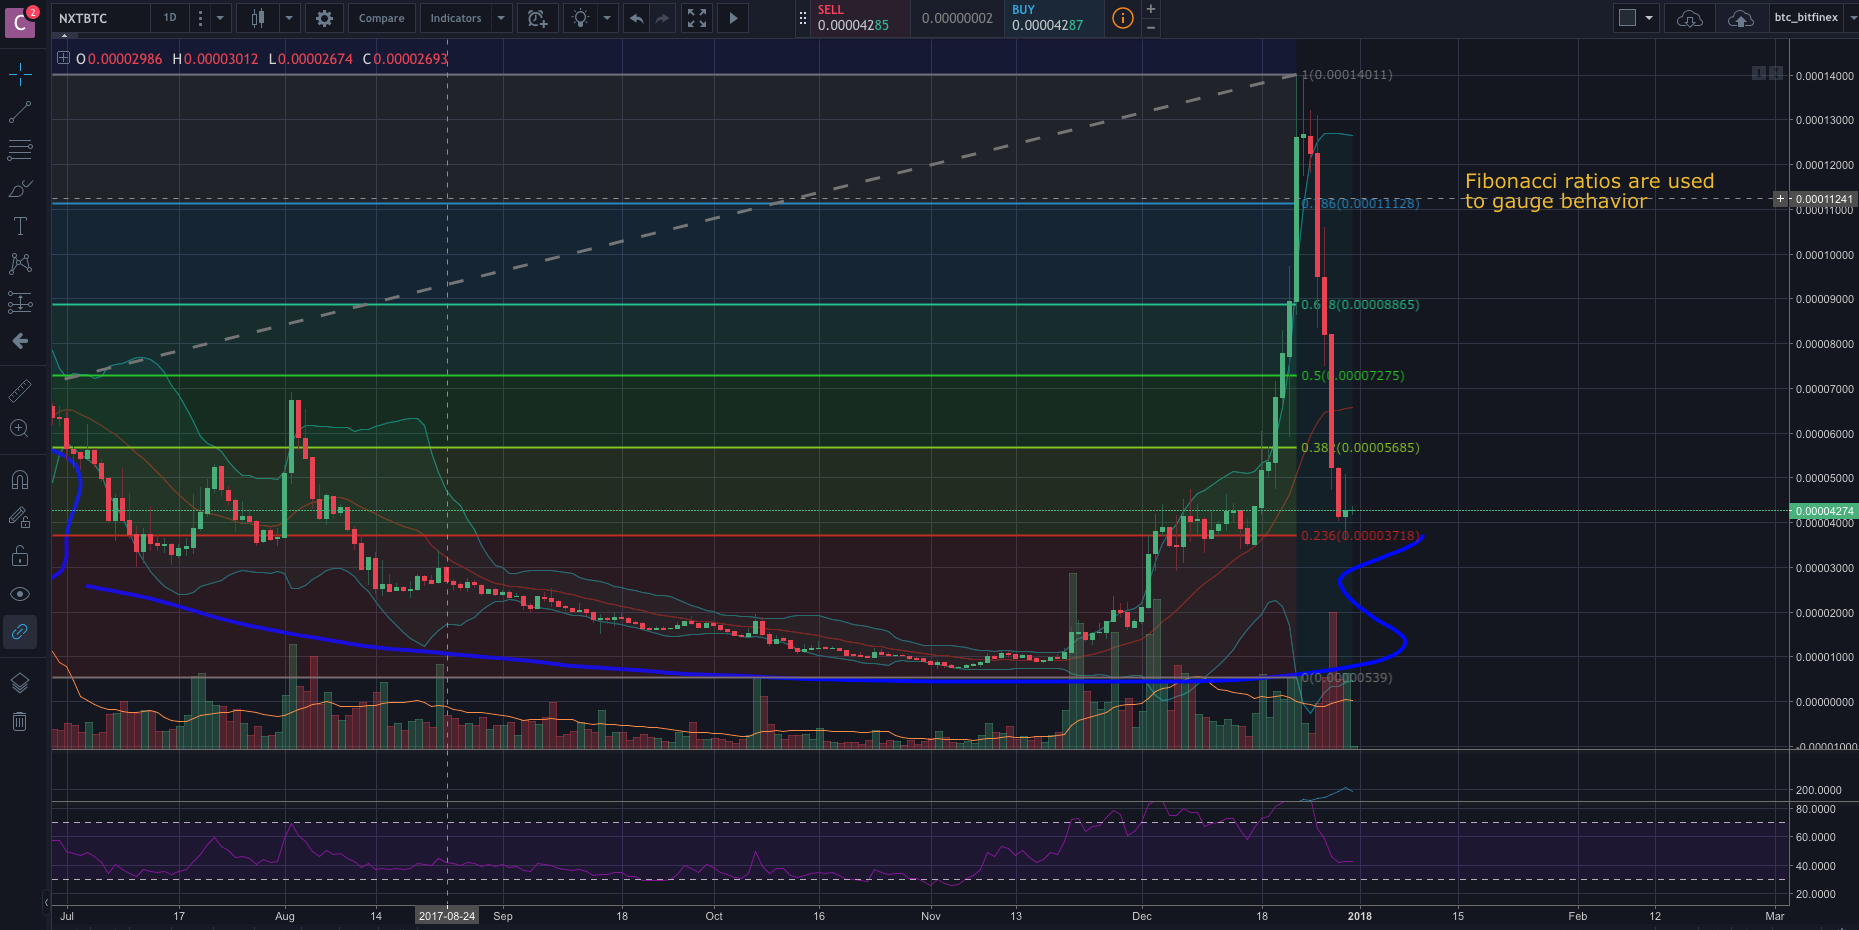
Task: Increase order quantity with plus
Action: 1151,9
